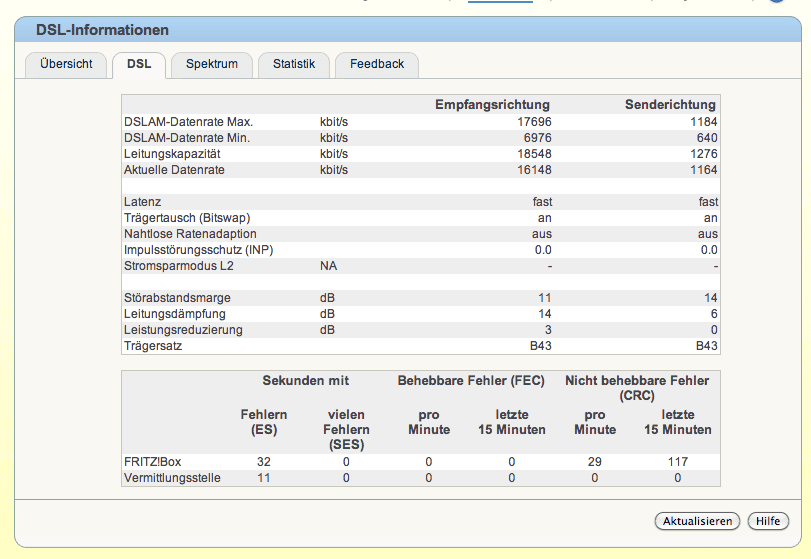The image size is (811, 559).
Task: Click the Fehlern (ES) subheader
Action: pos(264,422)
